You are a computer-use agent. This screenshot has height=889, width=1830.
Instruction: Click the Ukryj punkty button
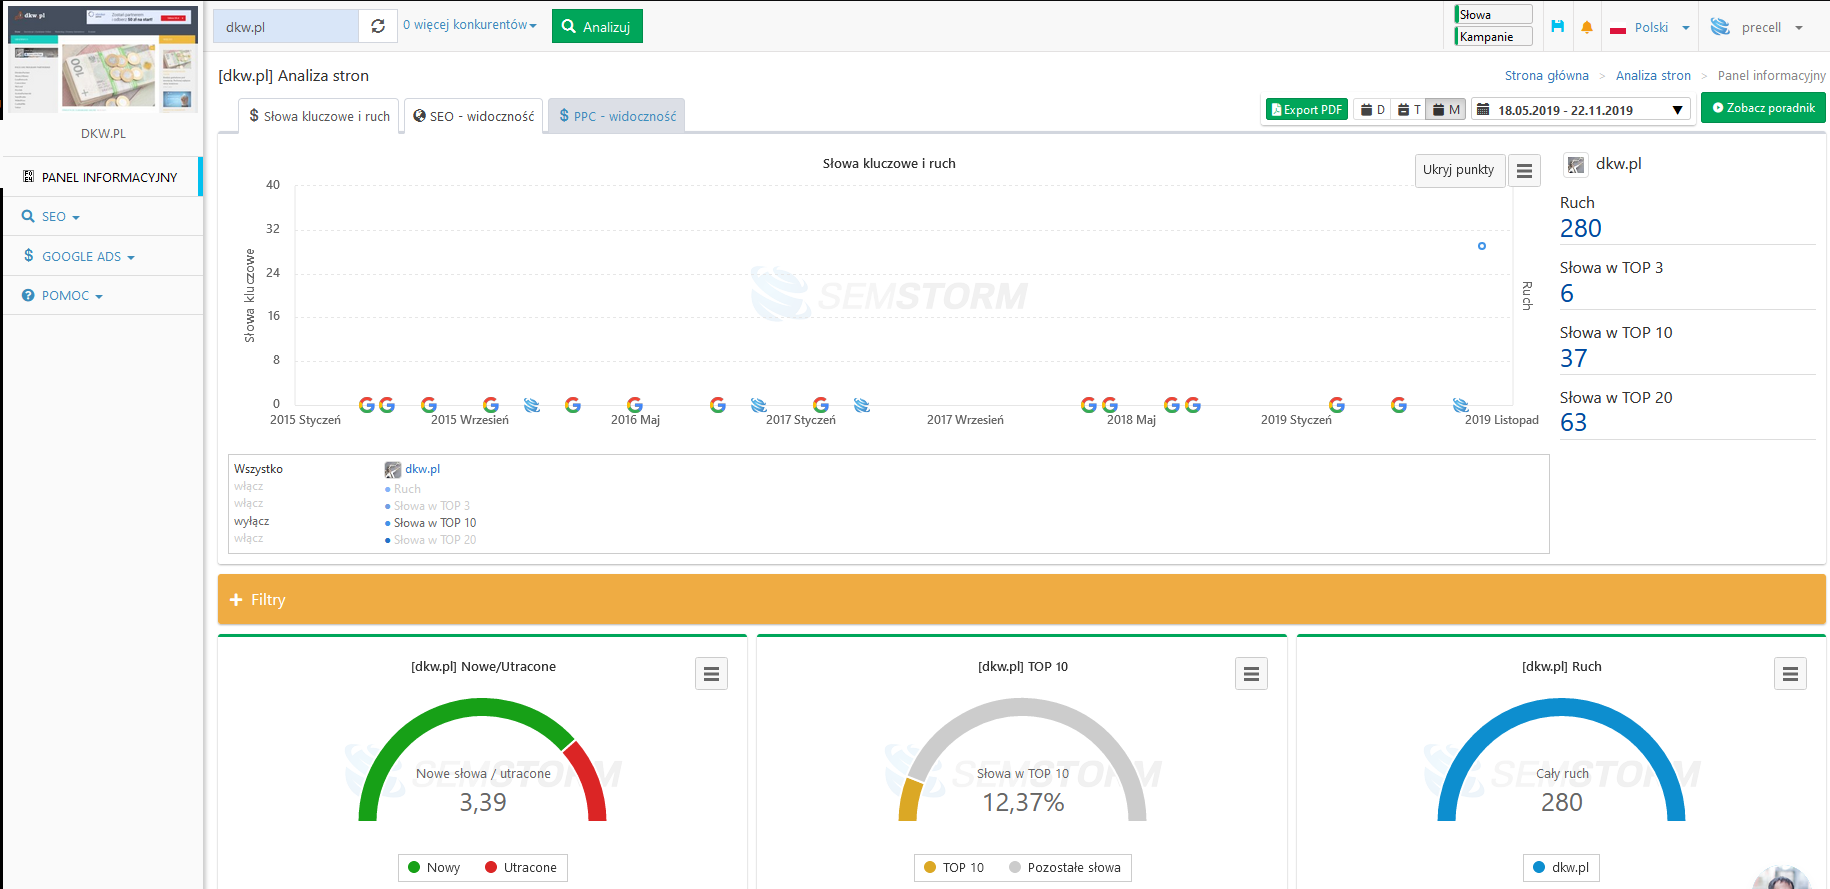coord(1459,170)
